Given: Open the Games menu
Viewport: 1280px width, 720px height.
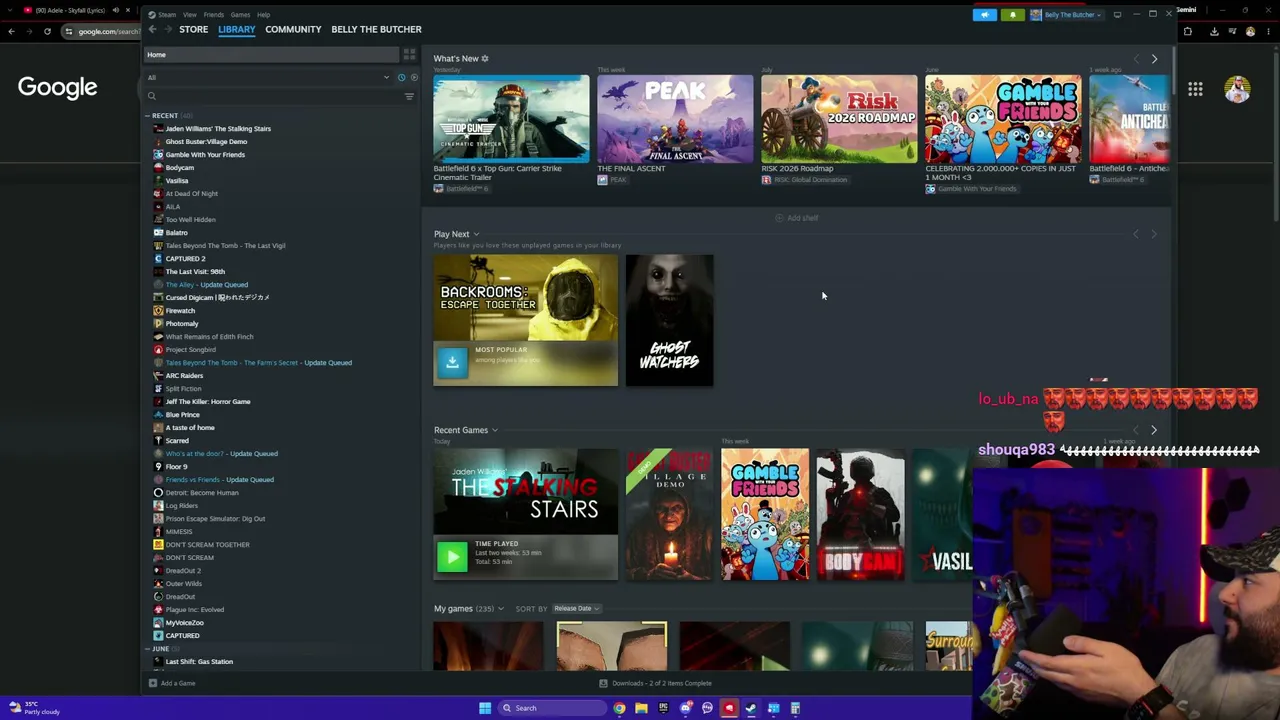Looking at the screenshot, I should (x=240, y=15).
